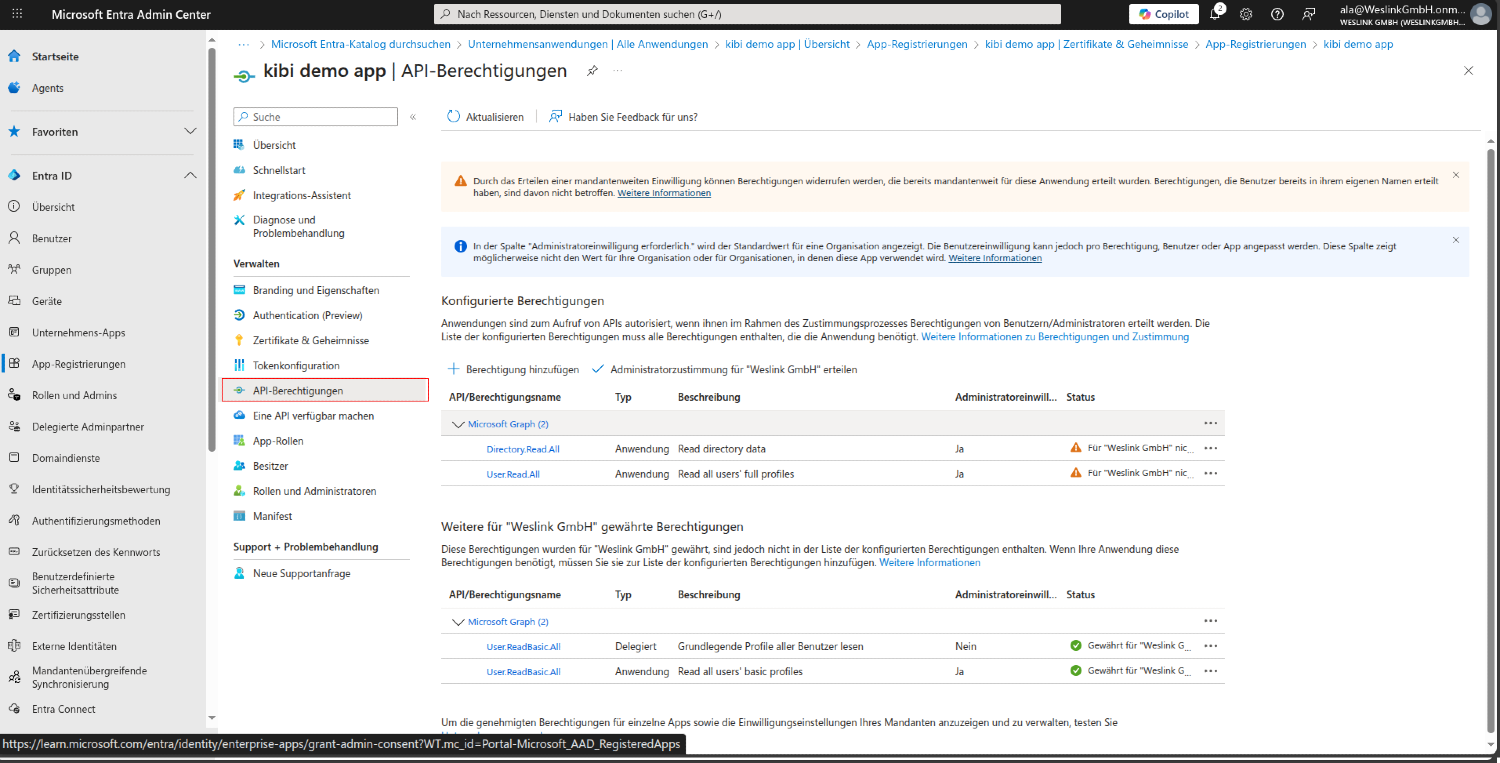Open Domaindienste in navigation
The image size is (1500, 763).
(66, 458)
